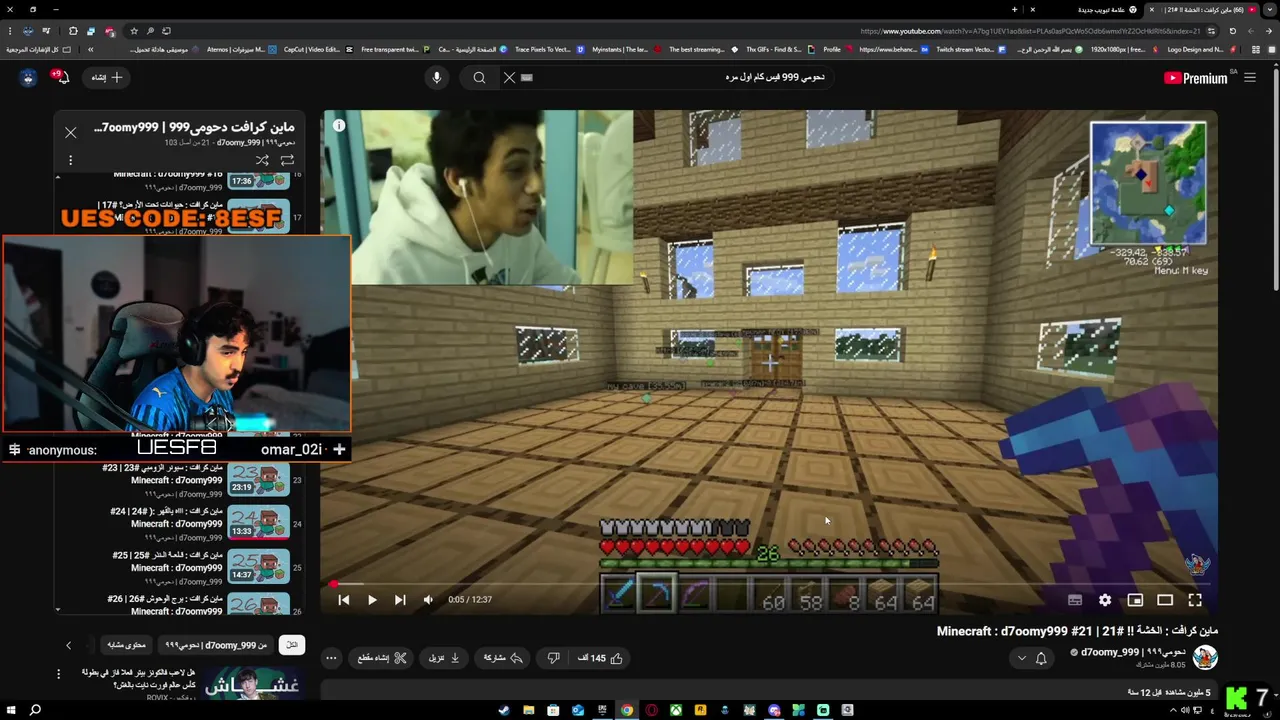Select the 'محتوى مشابه' filter chip
1280x720 pixels.
pos(126,645)
